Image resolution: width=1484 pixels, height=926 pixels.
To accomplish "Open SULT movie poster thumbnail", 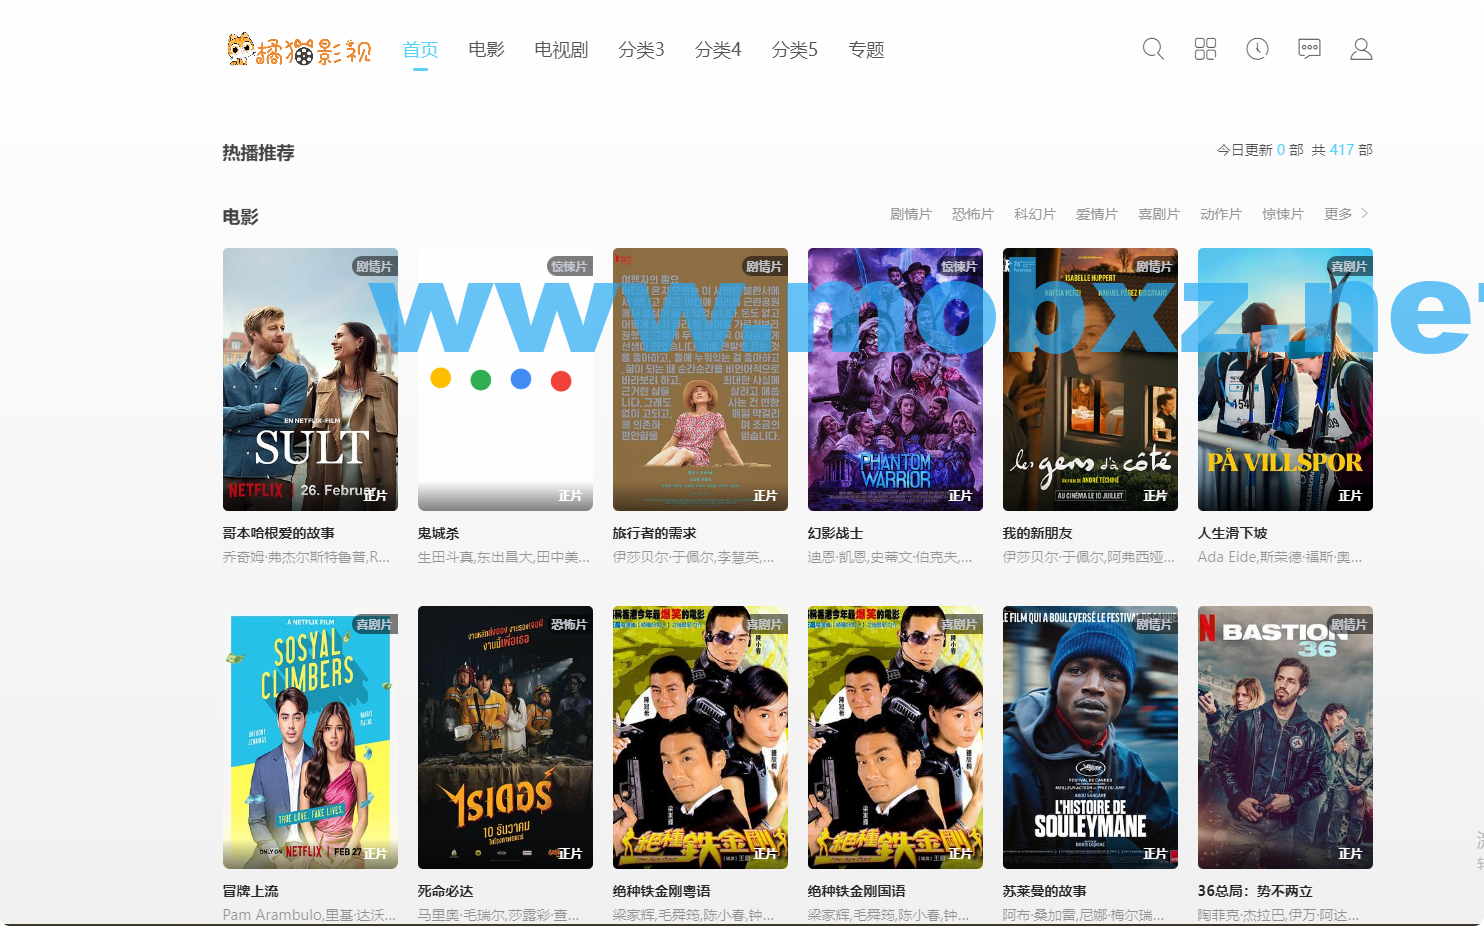I will 310,379.
